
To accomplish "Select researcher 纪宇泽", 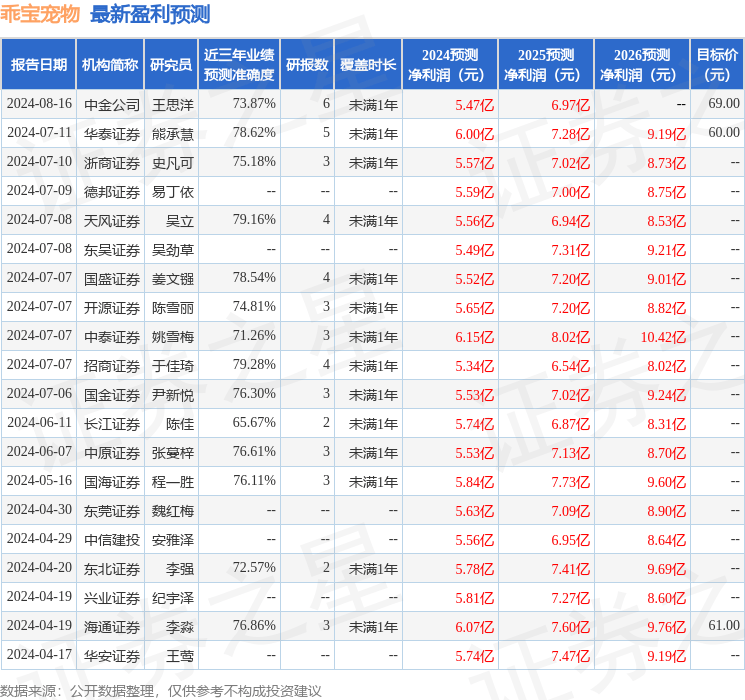I will [x=173, y=598].
